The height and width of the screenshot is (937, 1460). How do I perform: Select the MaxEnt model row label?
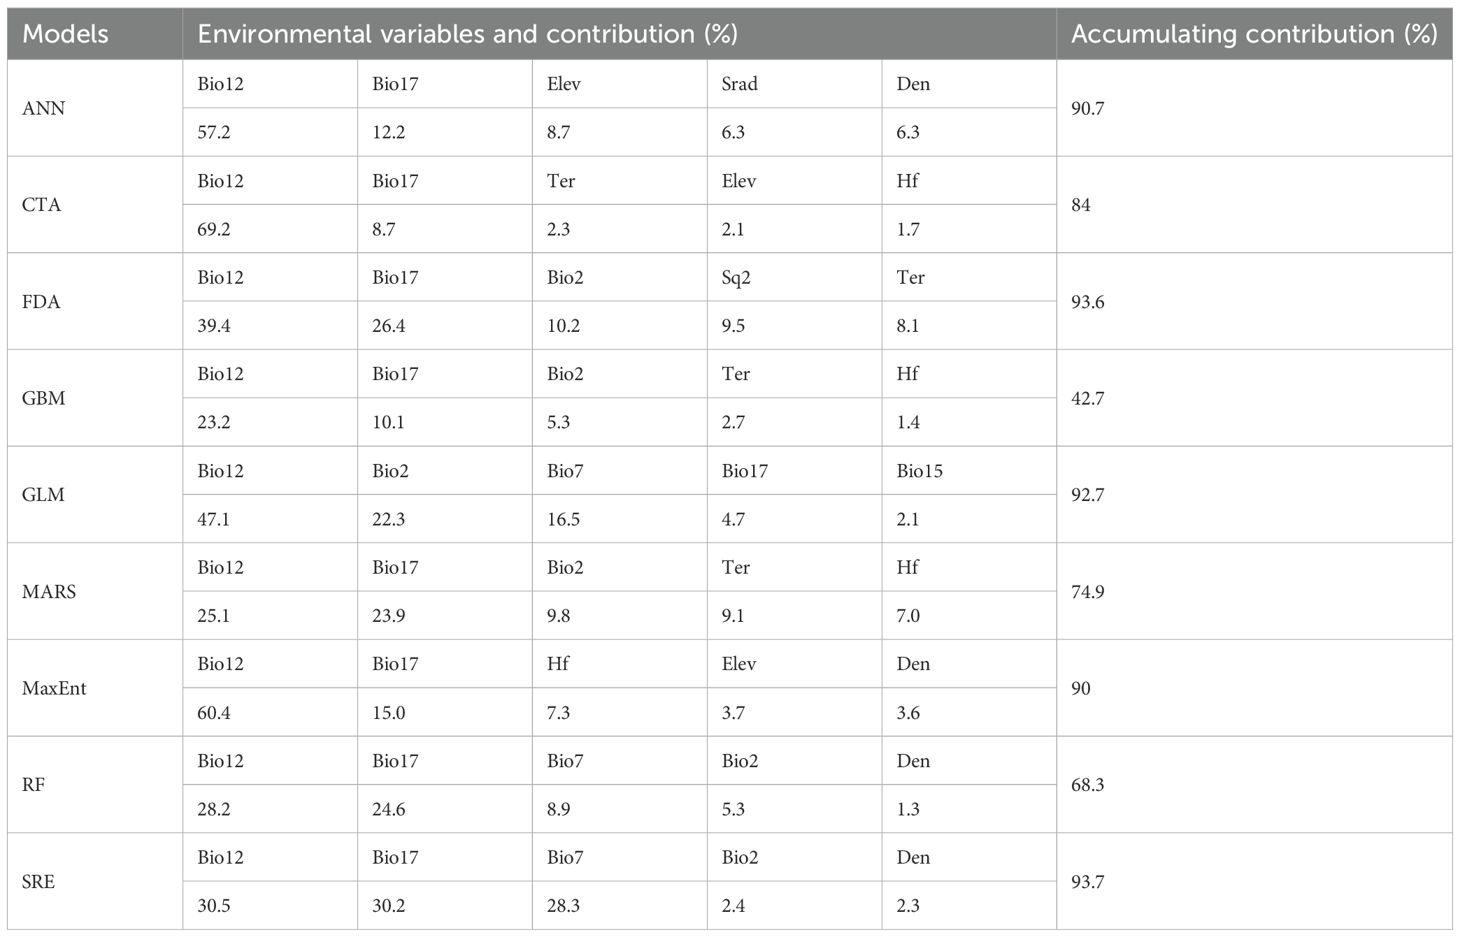(54, 688)
